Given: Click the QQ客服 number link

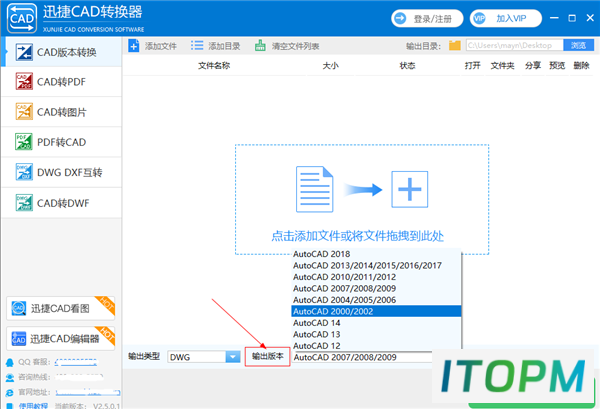Looking at the screenshot, I should coord(76,362).
